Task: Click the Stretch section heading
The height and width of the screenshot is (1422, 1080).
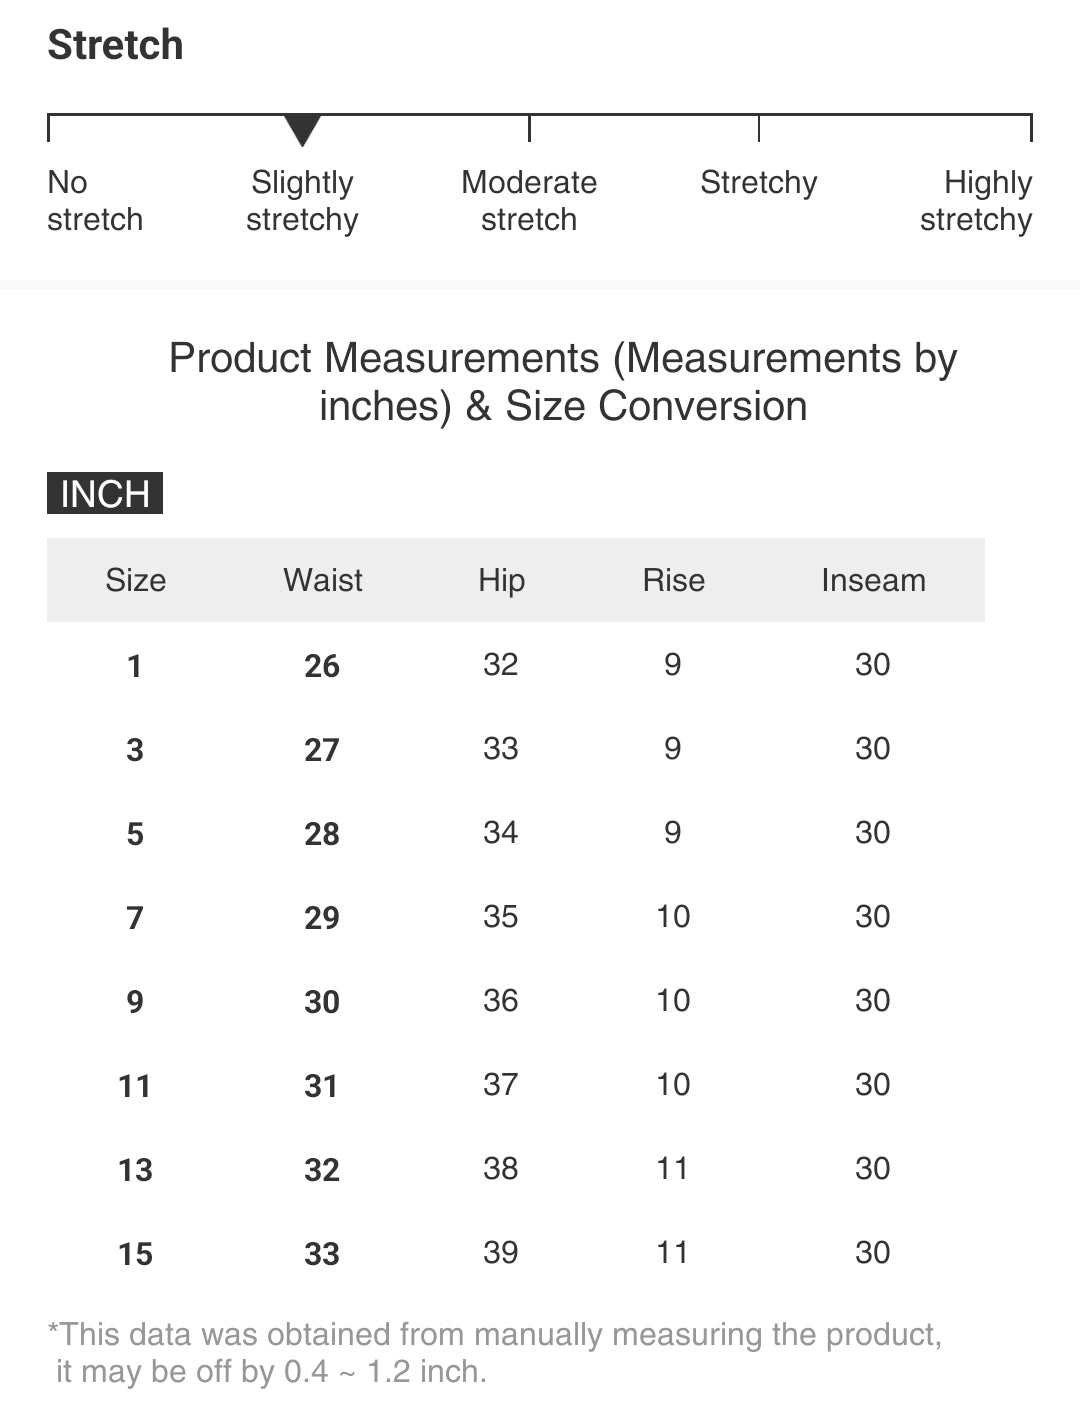Action: click(116, 45)
